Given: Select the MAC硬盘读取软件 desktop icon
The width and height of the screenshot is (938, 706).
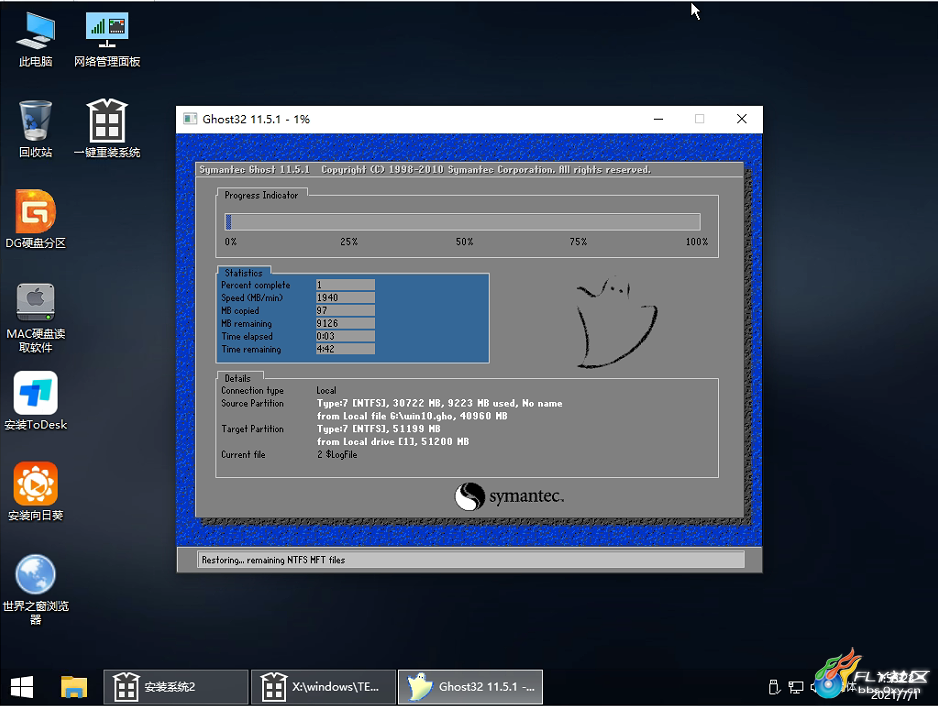Looking at the screenshot, I should tap(35, 318).
